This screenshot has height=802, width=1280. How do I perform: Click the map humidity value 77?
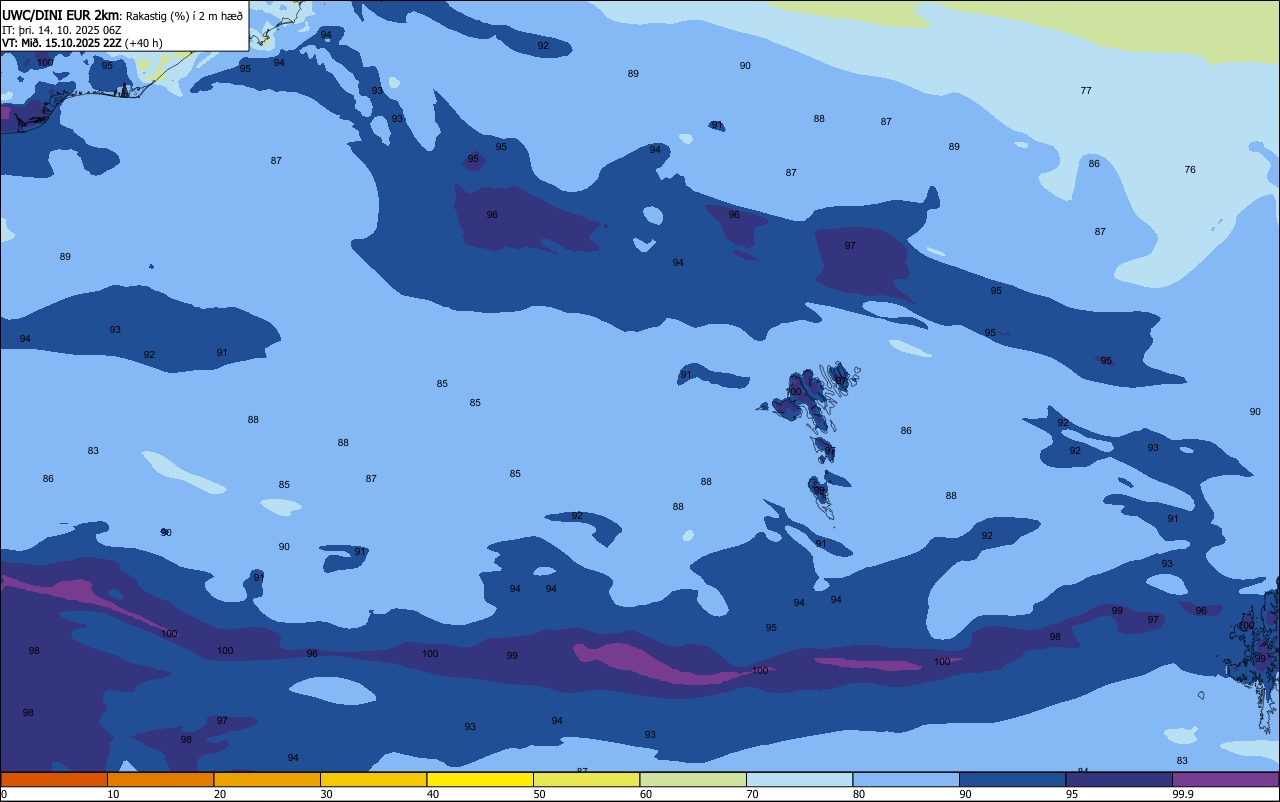click(1086, 91)
